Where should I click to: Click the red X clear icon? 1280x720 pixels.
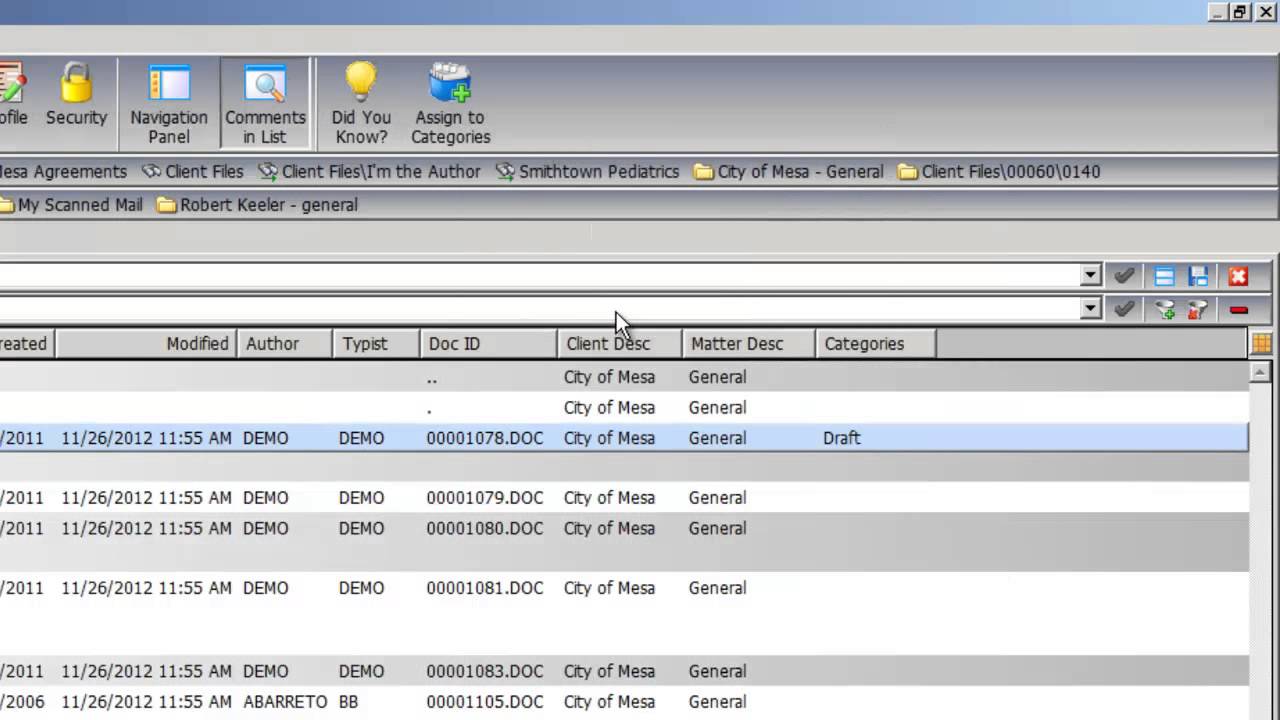[x=1238, y=276]
